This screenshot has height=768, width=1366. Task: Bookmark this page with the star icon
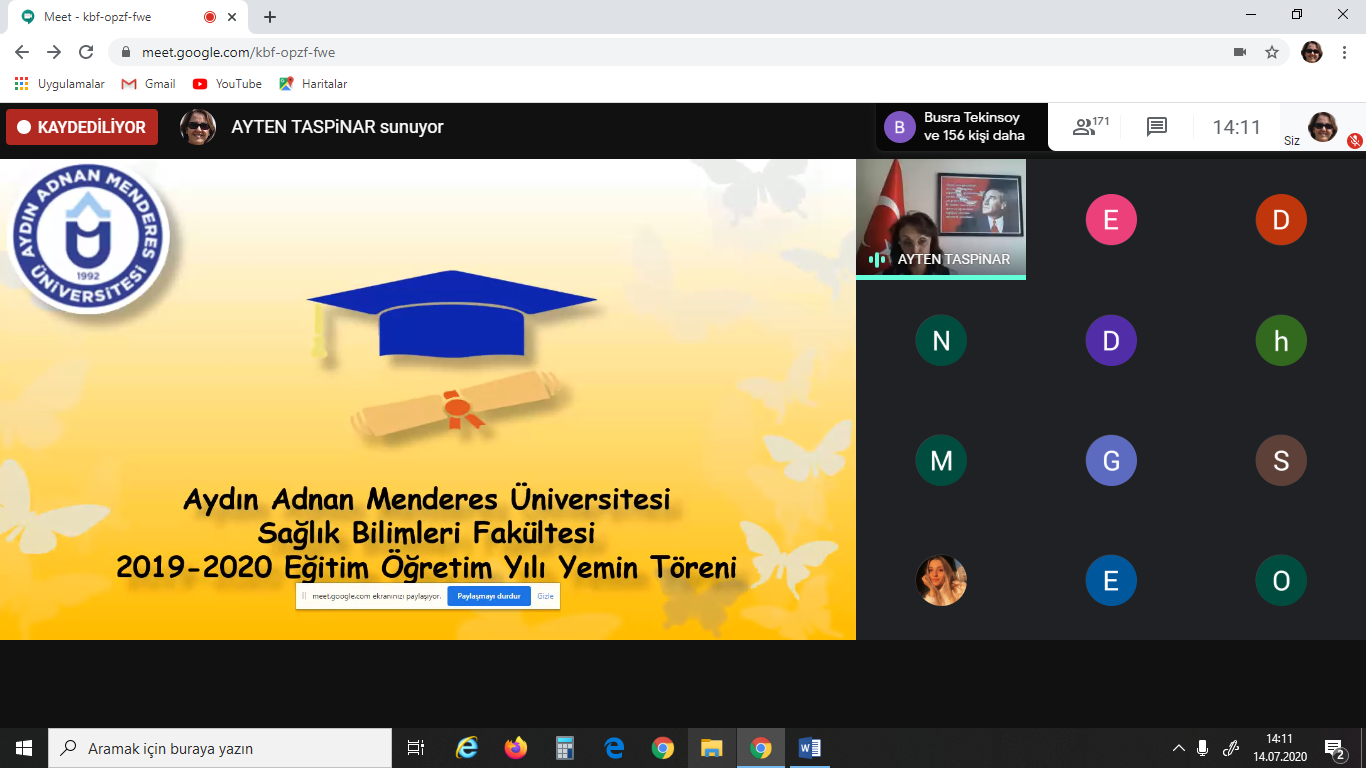tap(1272, 52)
